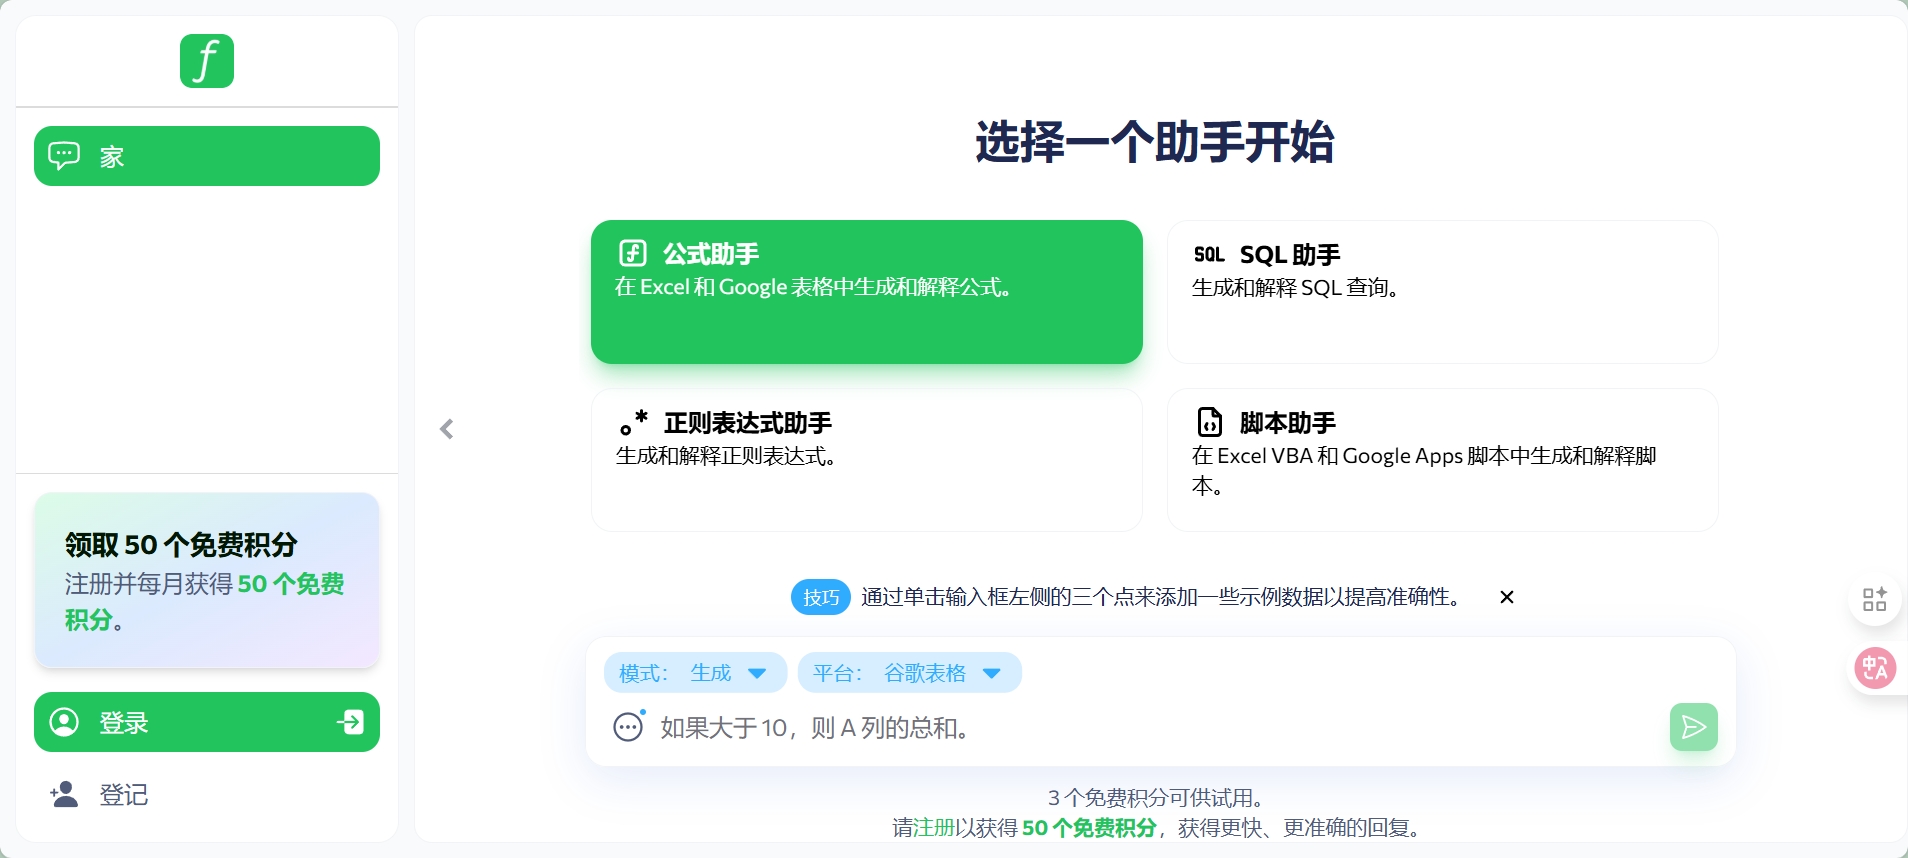Choose the 正则表达式助手 regex assistant card
This screenshot has width=1908, height=858.
coord(866,459)
